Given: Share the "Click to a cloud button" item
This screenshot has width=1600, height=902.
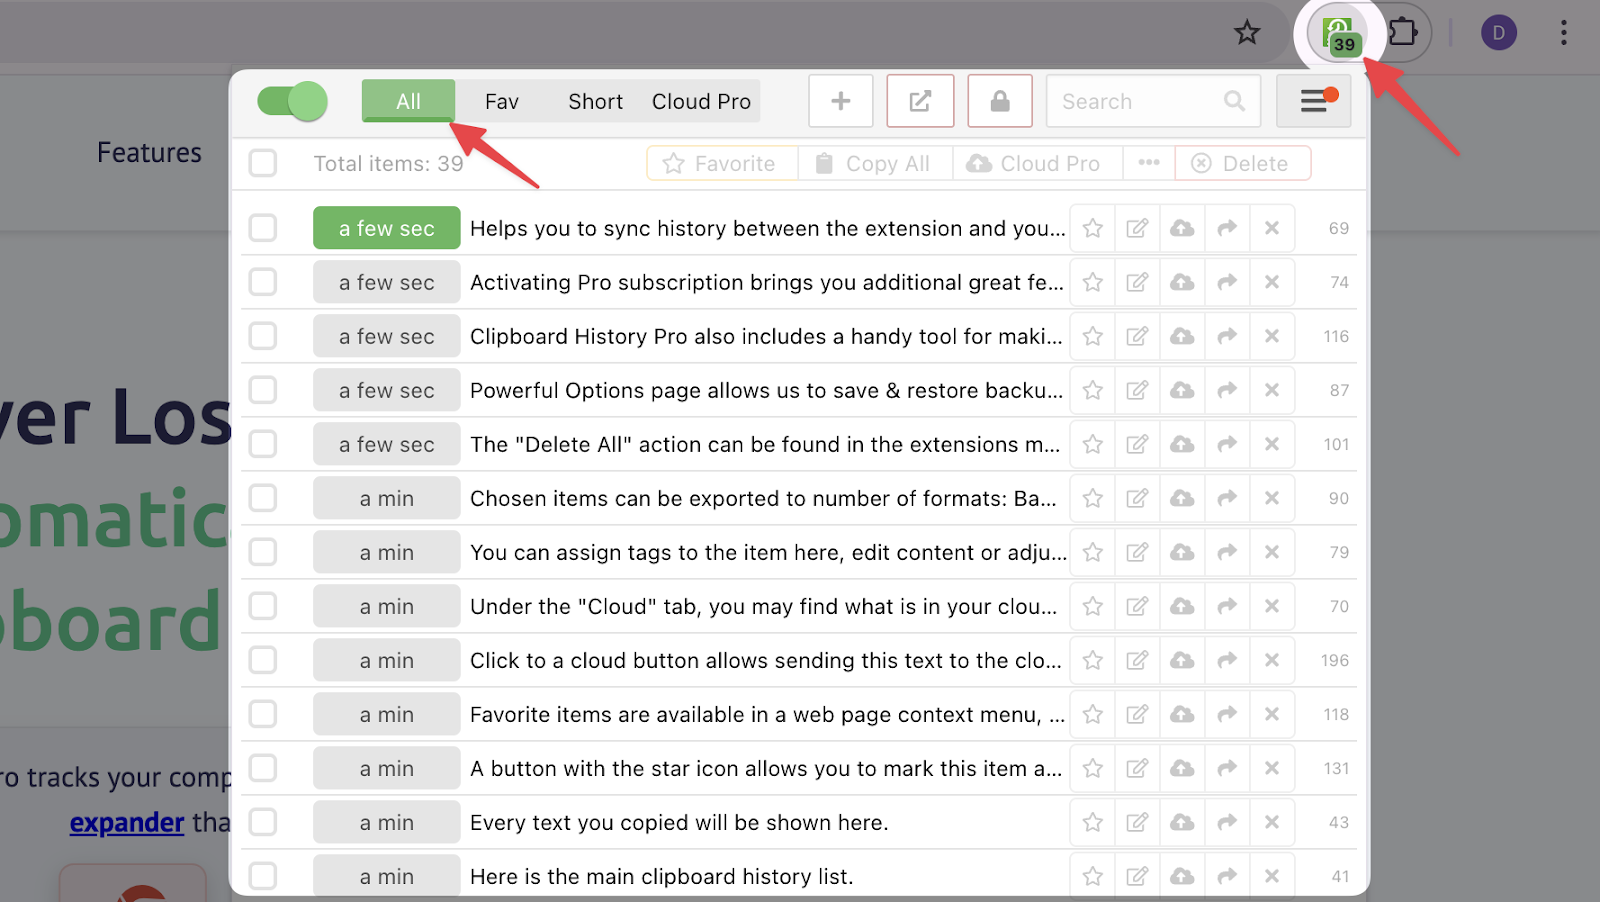Looking at the screenshot, I should click(x=1227, y=660).
